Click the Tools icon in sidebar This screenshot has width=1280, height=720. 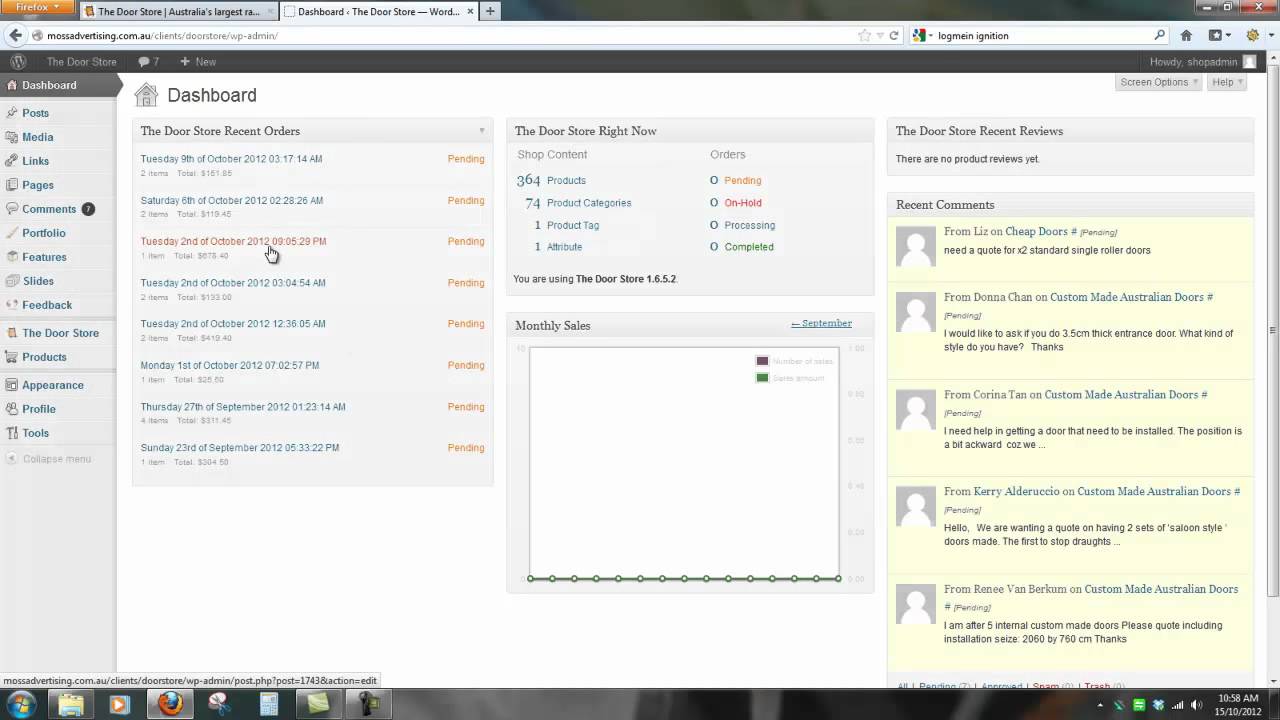(x=11, y=433)
